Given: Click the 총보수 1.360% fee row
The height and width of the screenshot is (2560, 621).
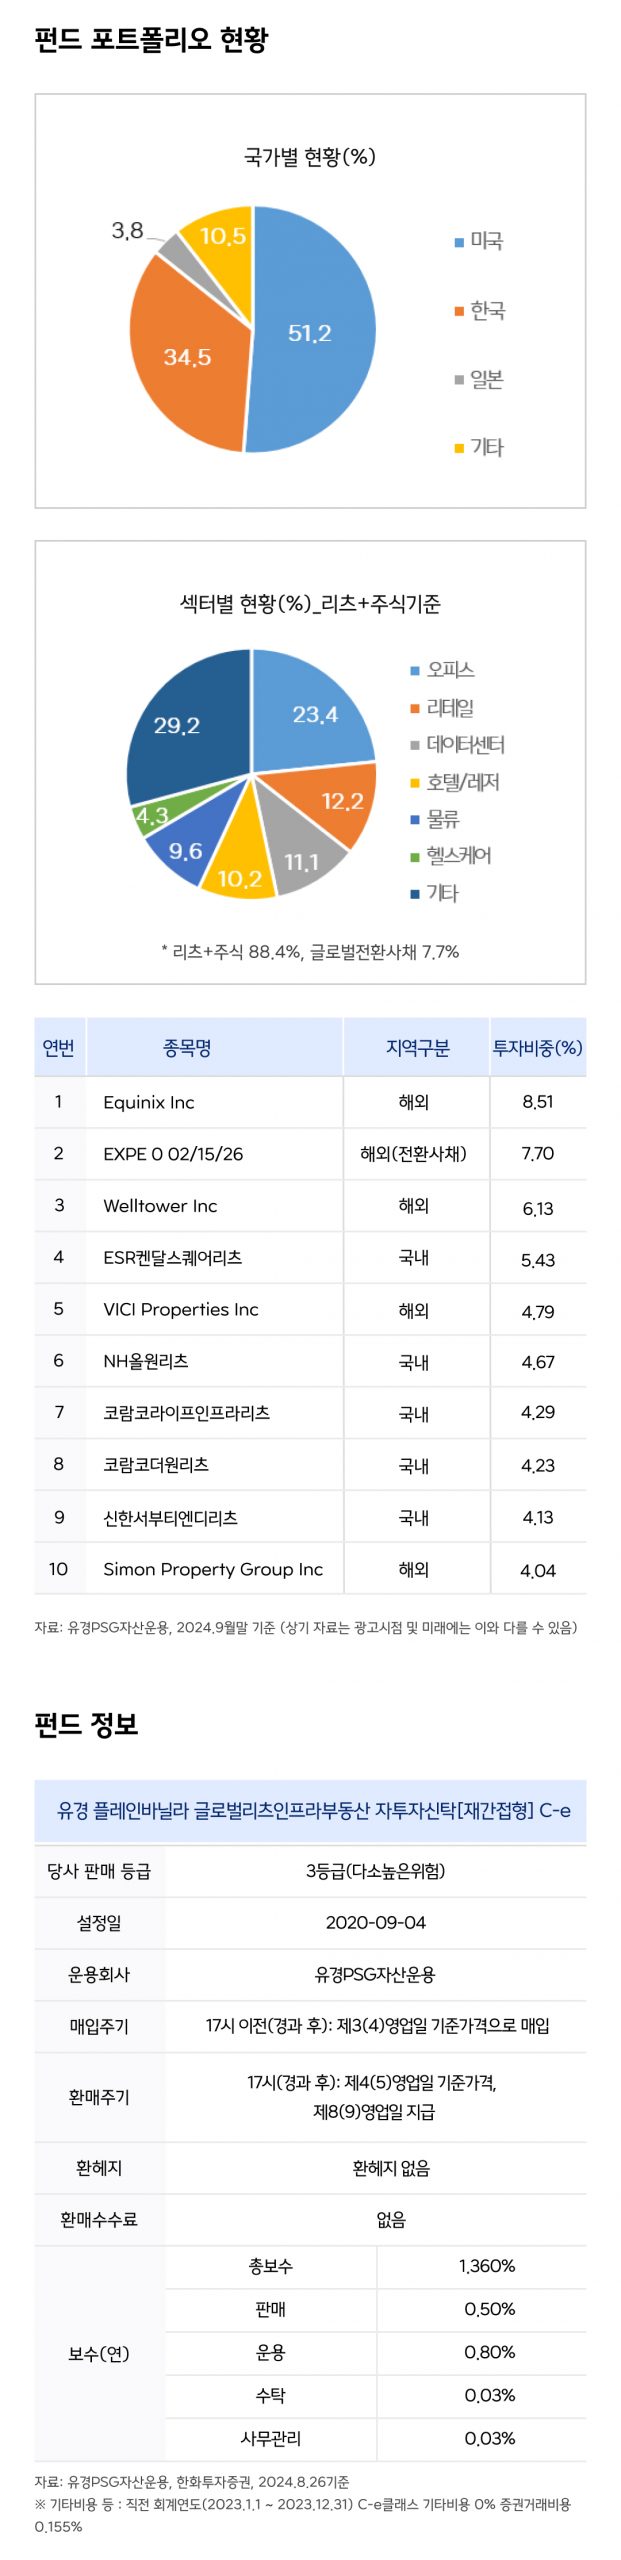Looking at the screenshot, I should click(376, 2266).
